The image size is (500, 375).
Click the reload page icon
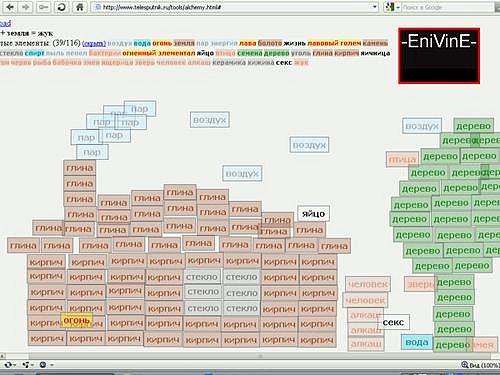click(61, 7)
